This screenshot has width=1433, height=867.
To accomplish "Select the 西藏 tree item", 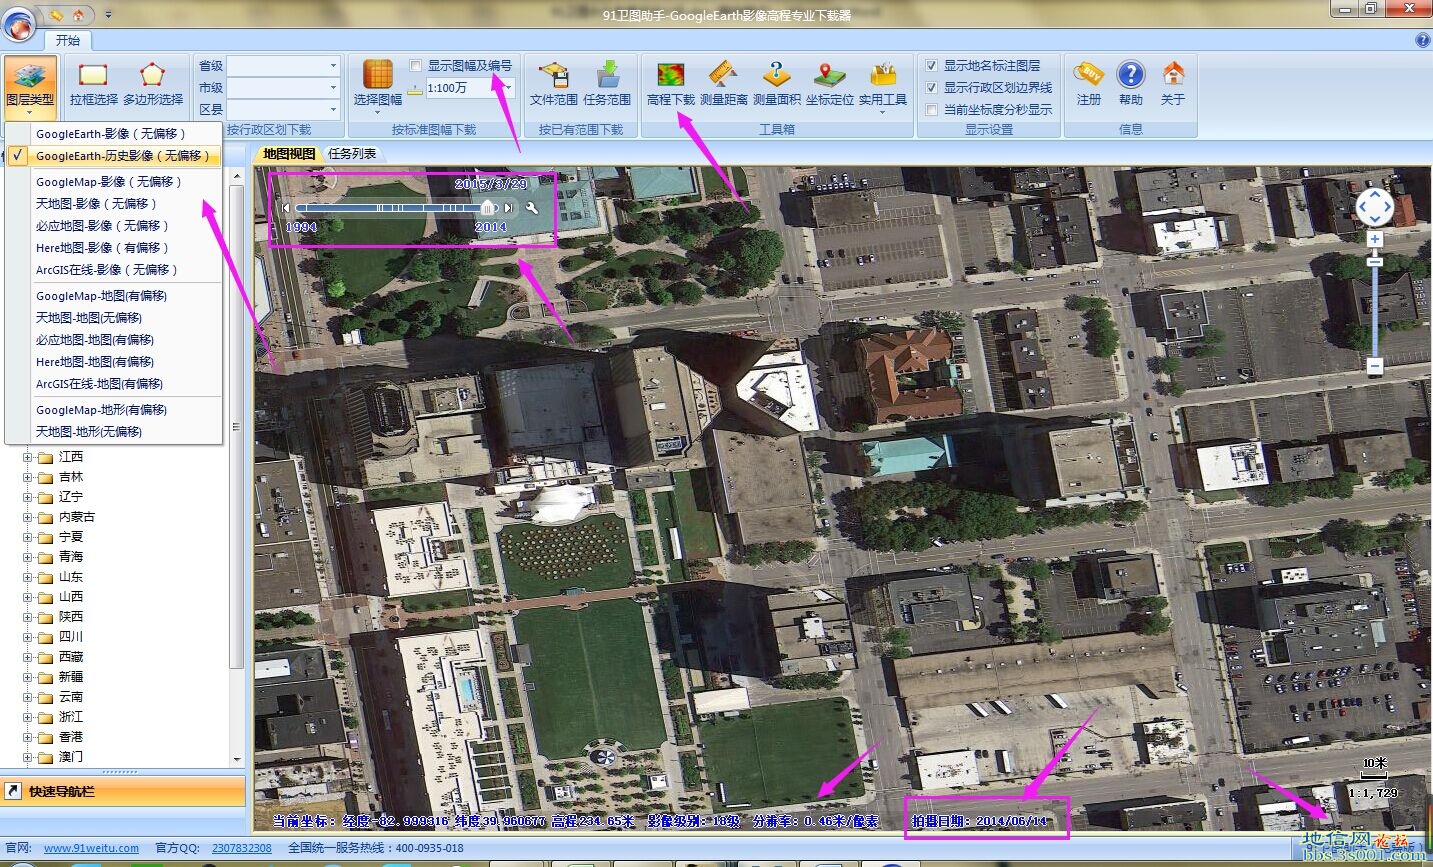I will pos(71,657).
